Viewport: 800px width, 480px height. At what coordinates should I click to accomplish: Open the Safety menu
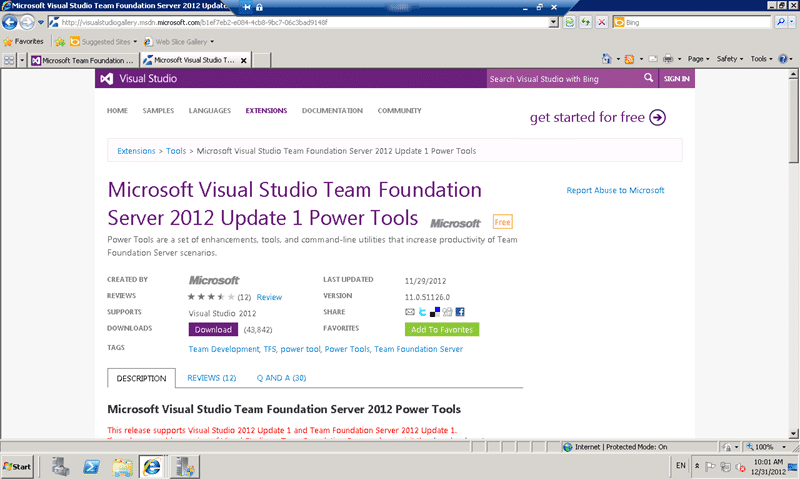click(730, 59)
